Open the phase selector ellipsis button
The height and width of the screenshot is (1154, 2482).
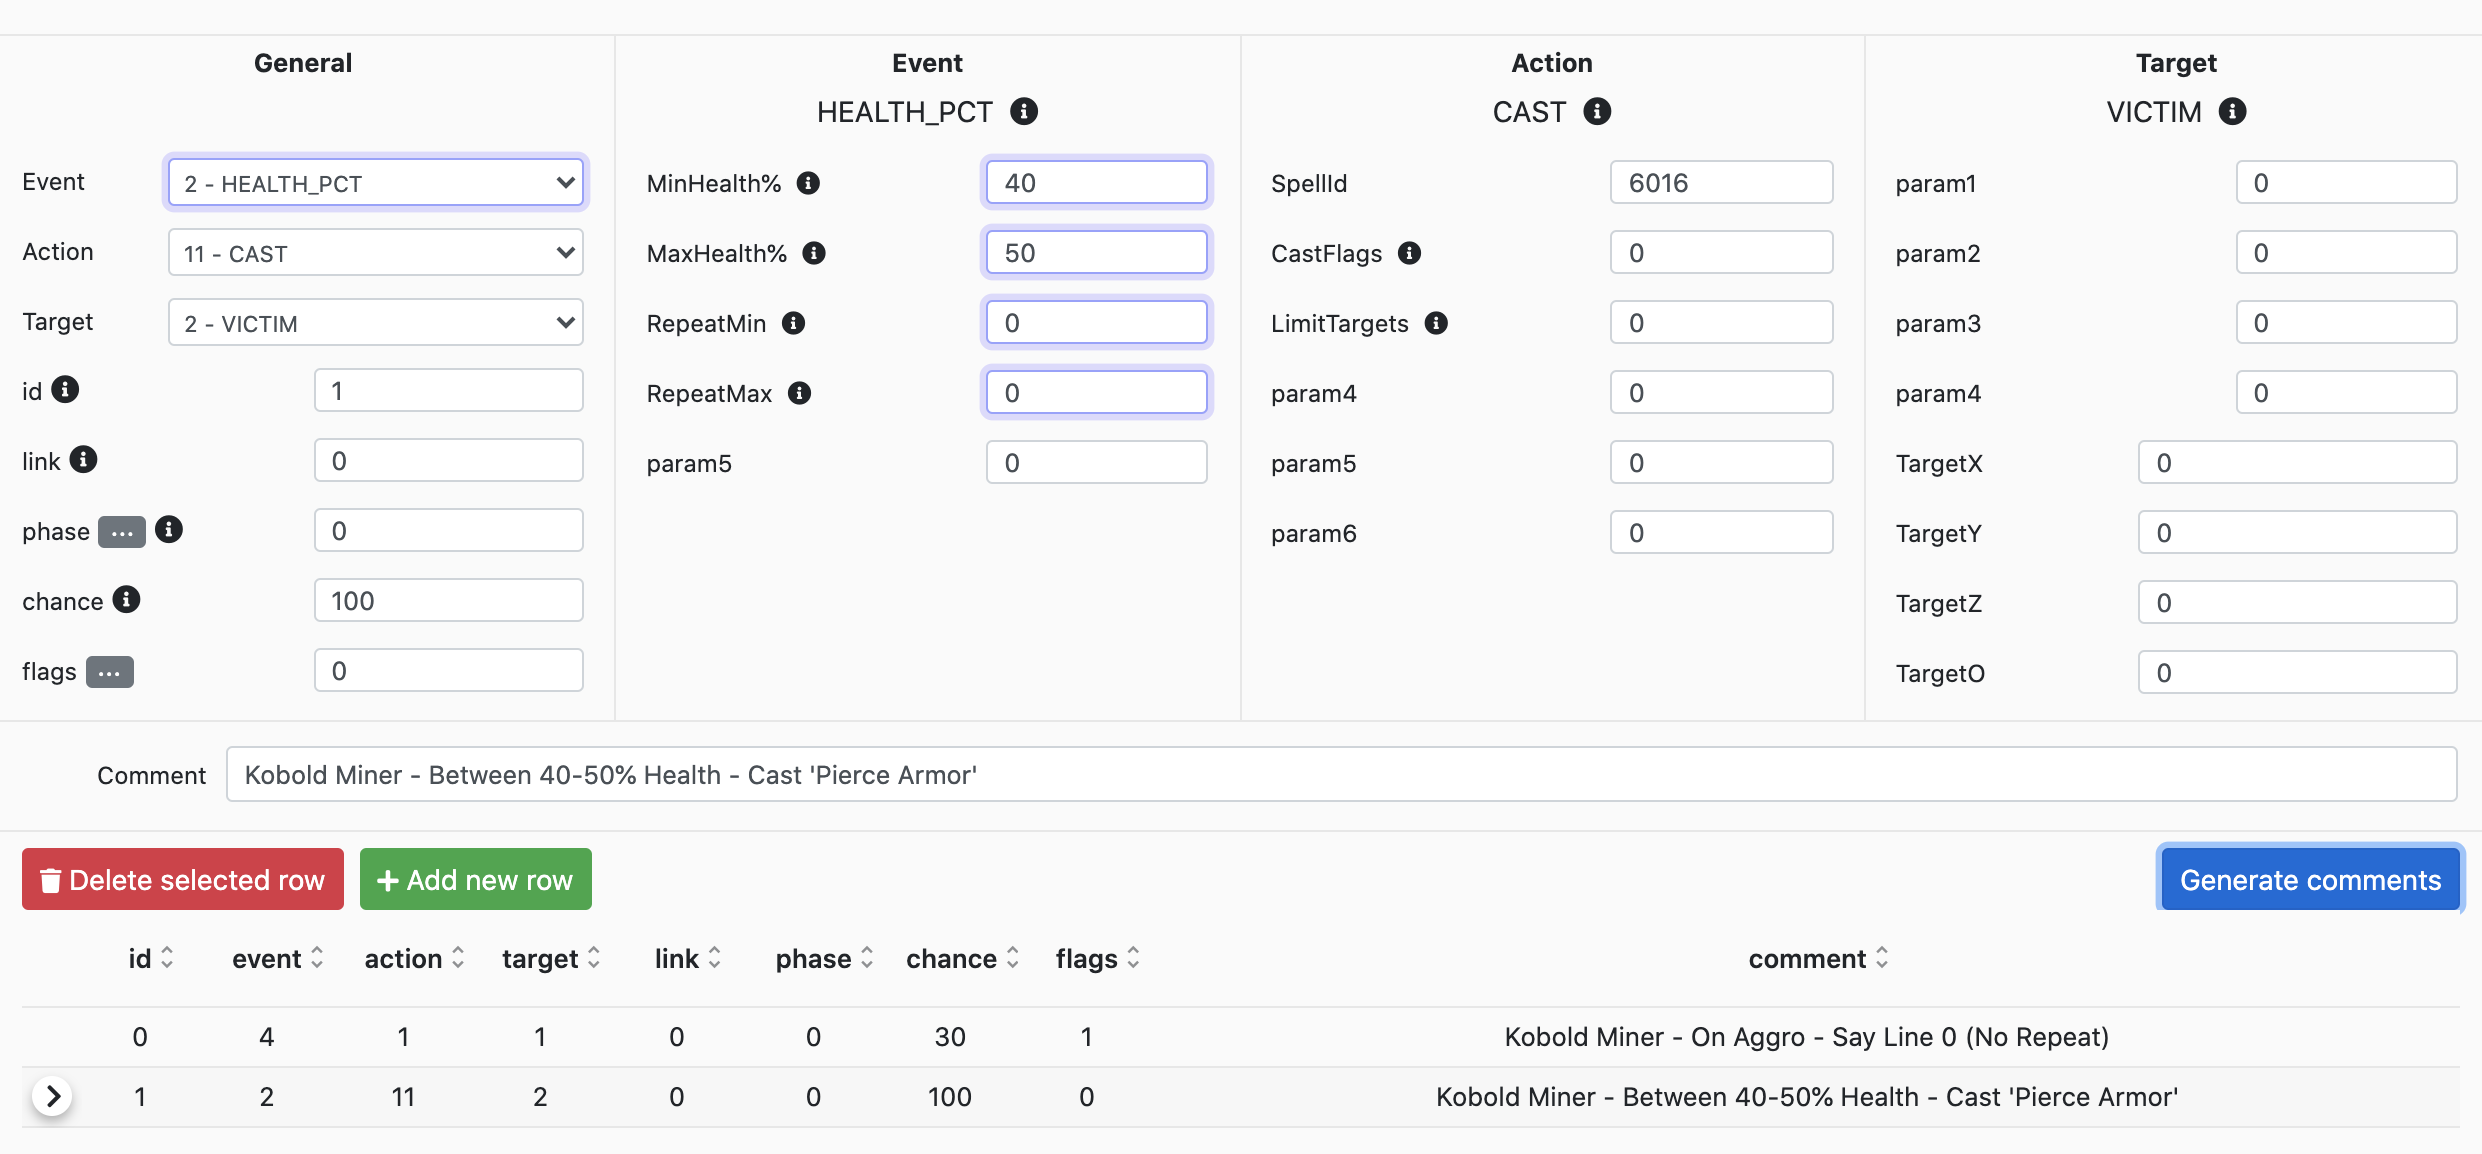coord(121,532)
